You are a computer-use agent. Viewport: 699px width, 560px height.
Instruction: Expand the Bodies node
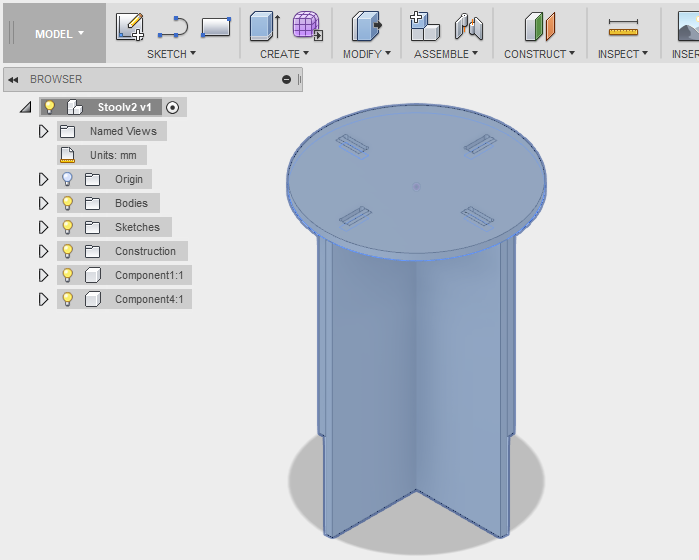click(43, 203)
